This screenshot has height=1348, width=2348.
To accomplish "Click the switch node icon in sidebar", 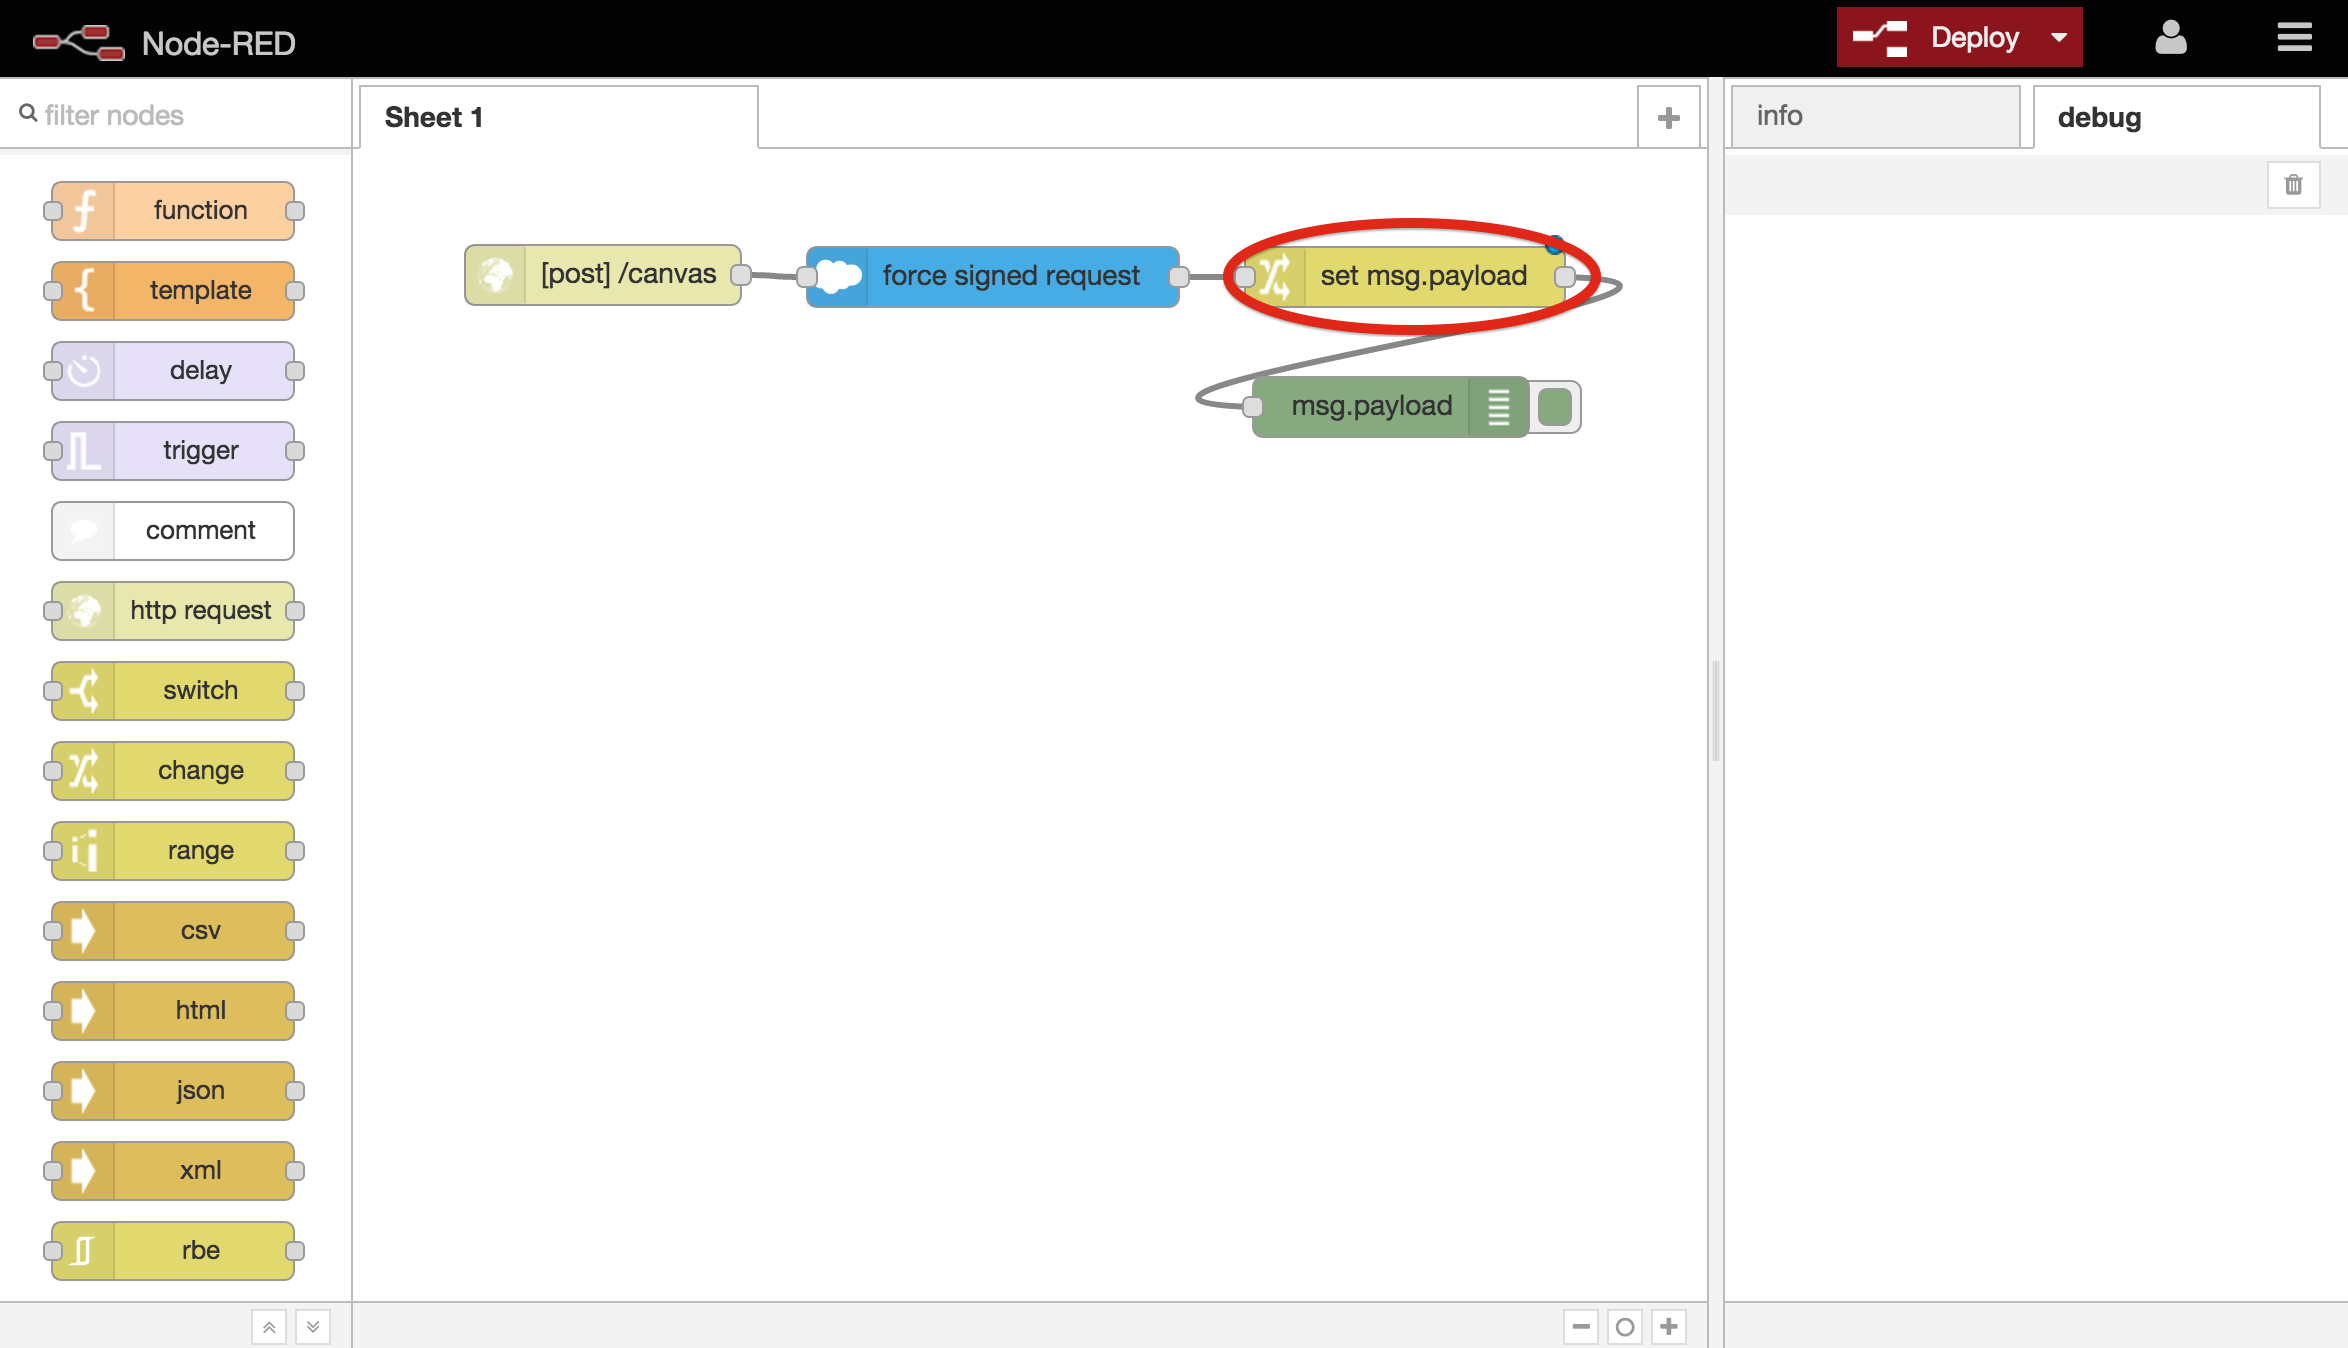I will (87, 690).
